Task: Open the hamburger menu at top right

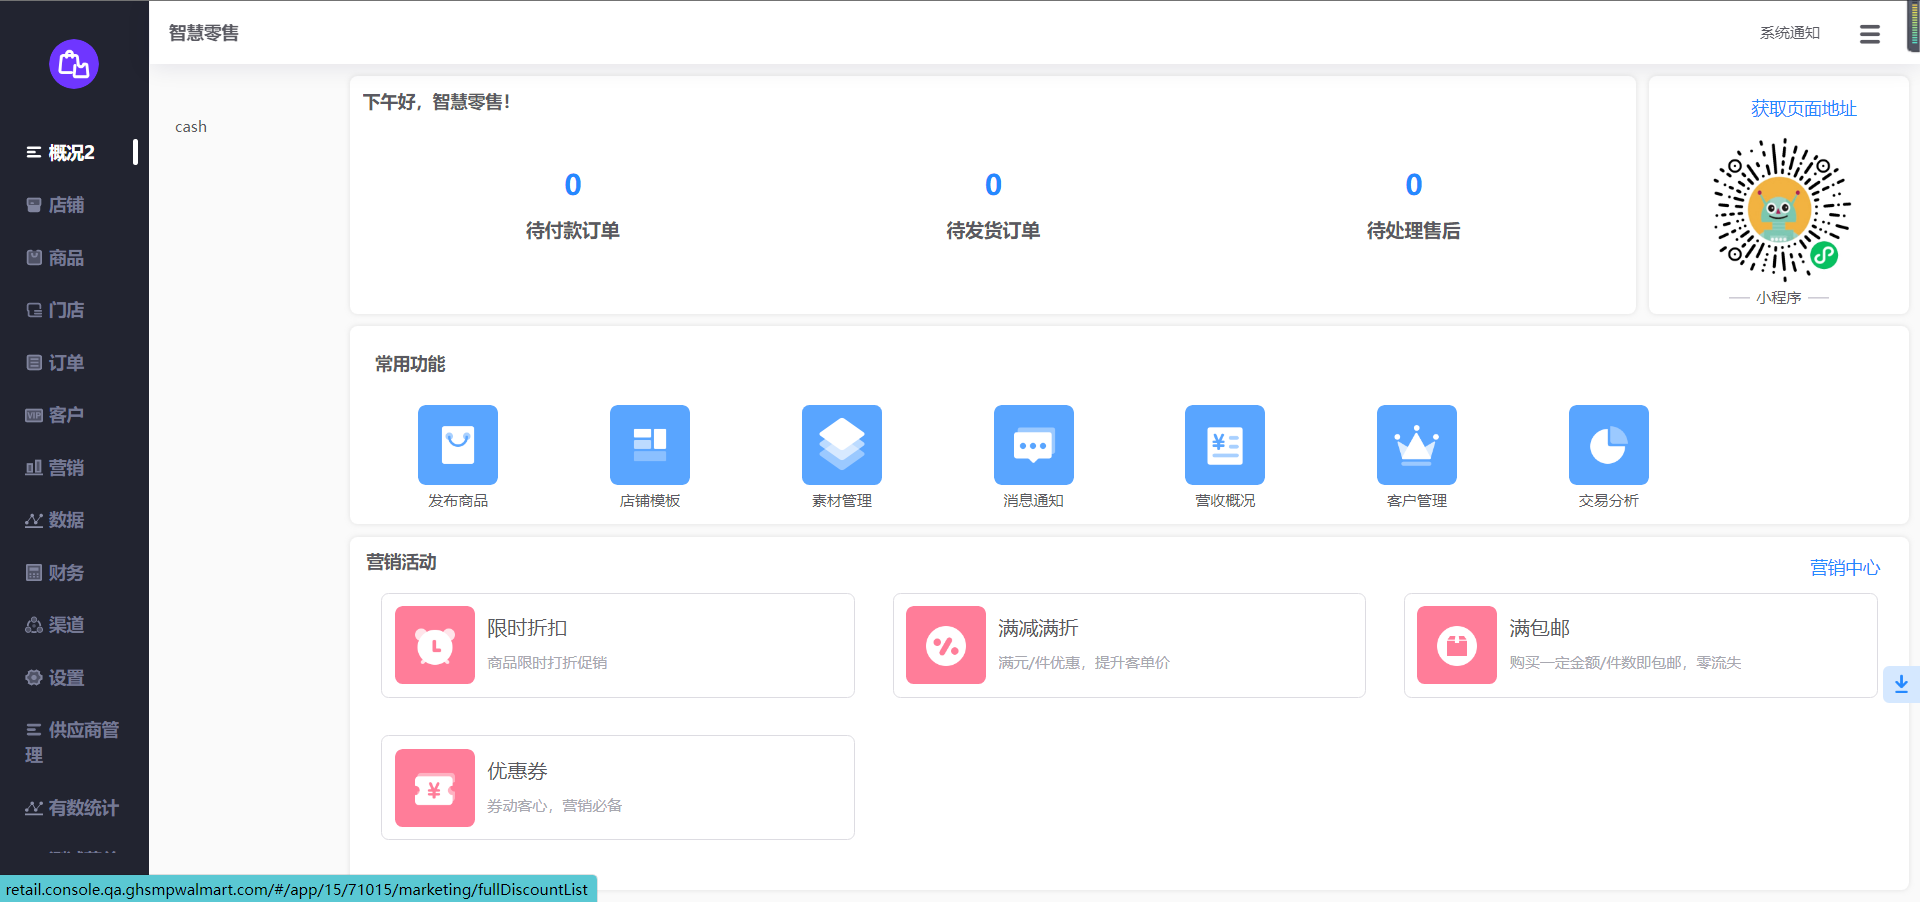Action: tap(1869, 34)
